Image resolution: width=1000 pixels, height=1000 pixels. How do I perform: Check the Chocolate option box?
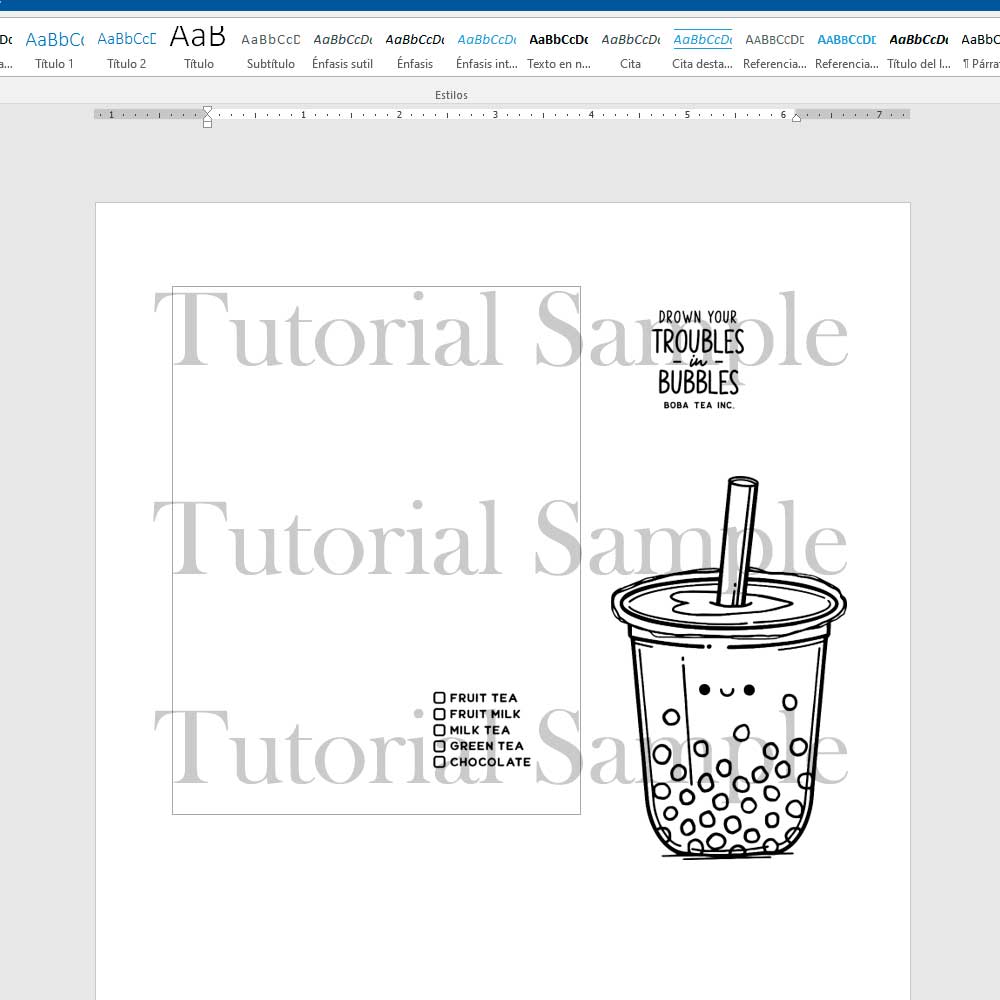(x=439, y=762)
